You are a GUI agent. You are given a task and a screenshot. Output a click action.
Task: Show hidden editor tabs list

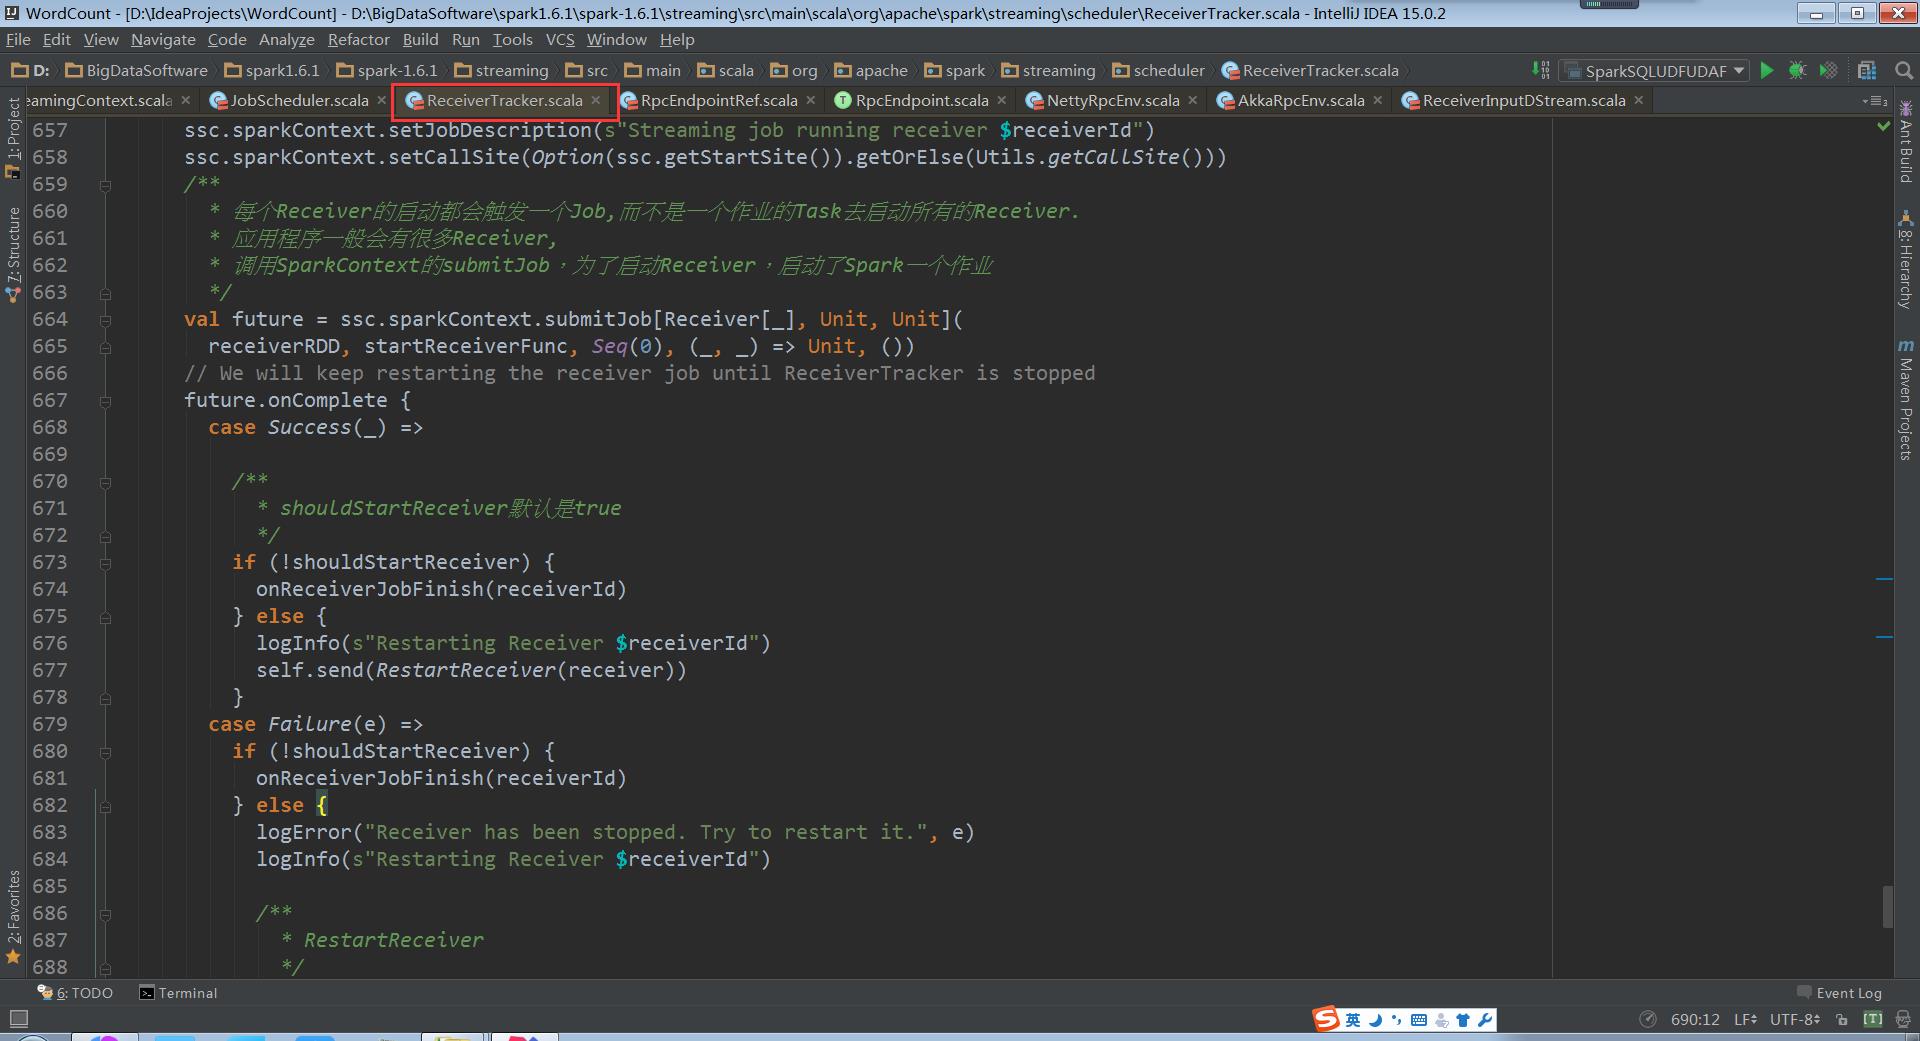coord(1874,101)
